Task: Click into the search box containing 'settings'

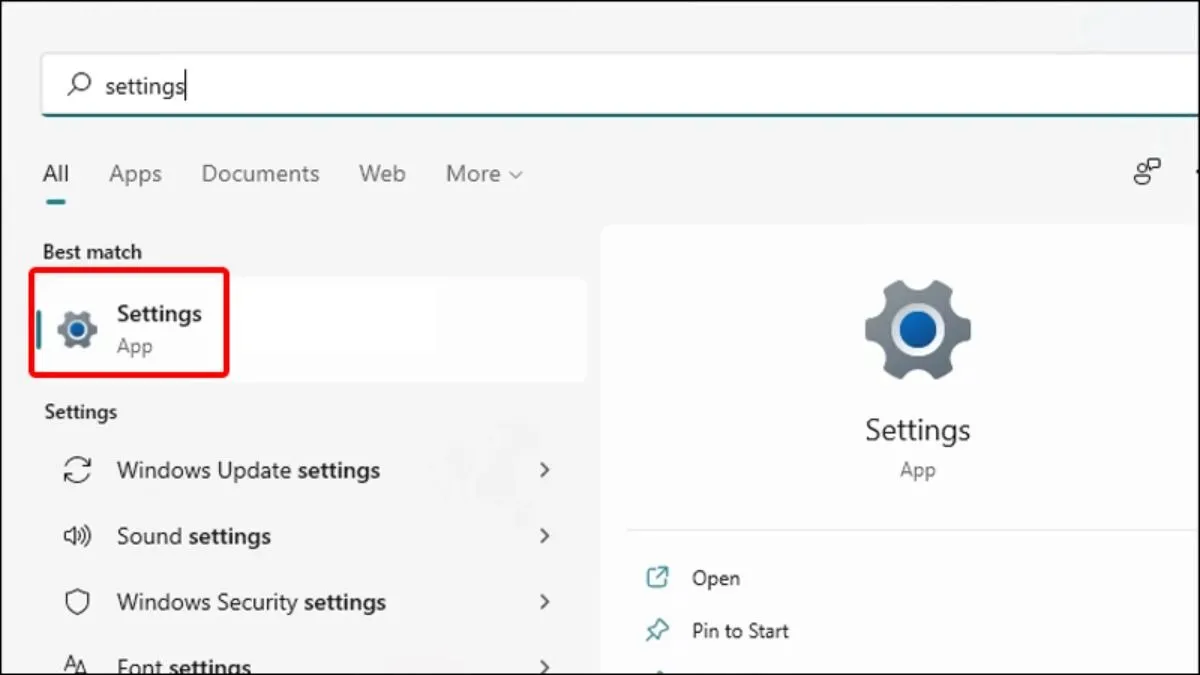Action: point(600,86)
